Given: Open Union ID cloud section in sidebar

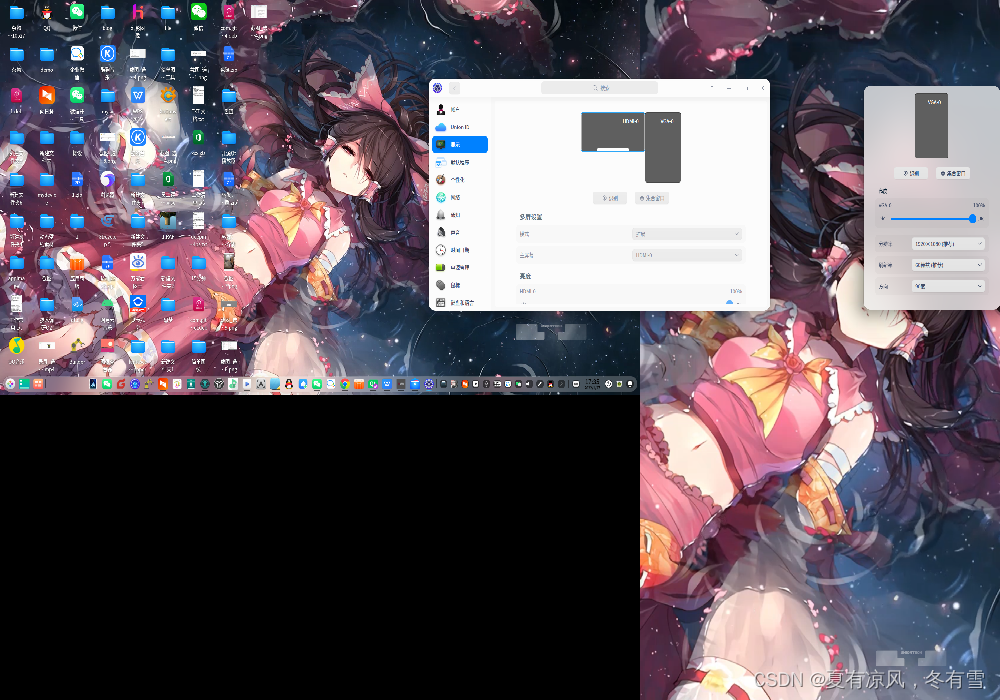Looking at the screenshot, I should pos(460,127).
